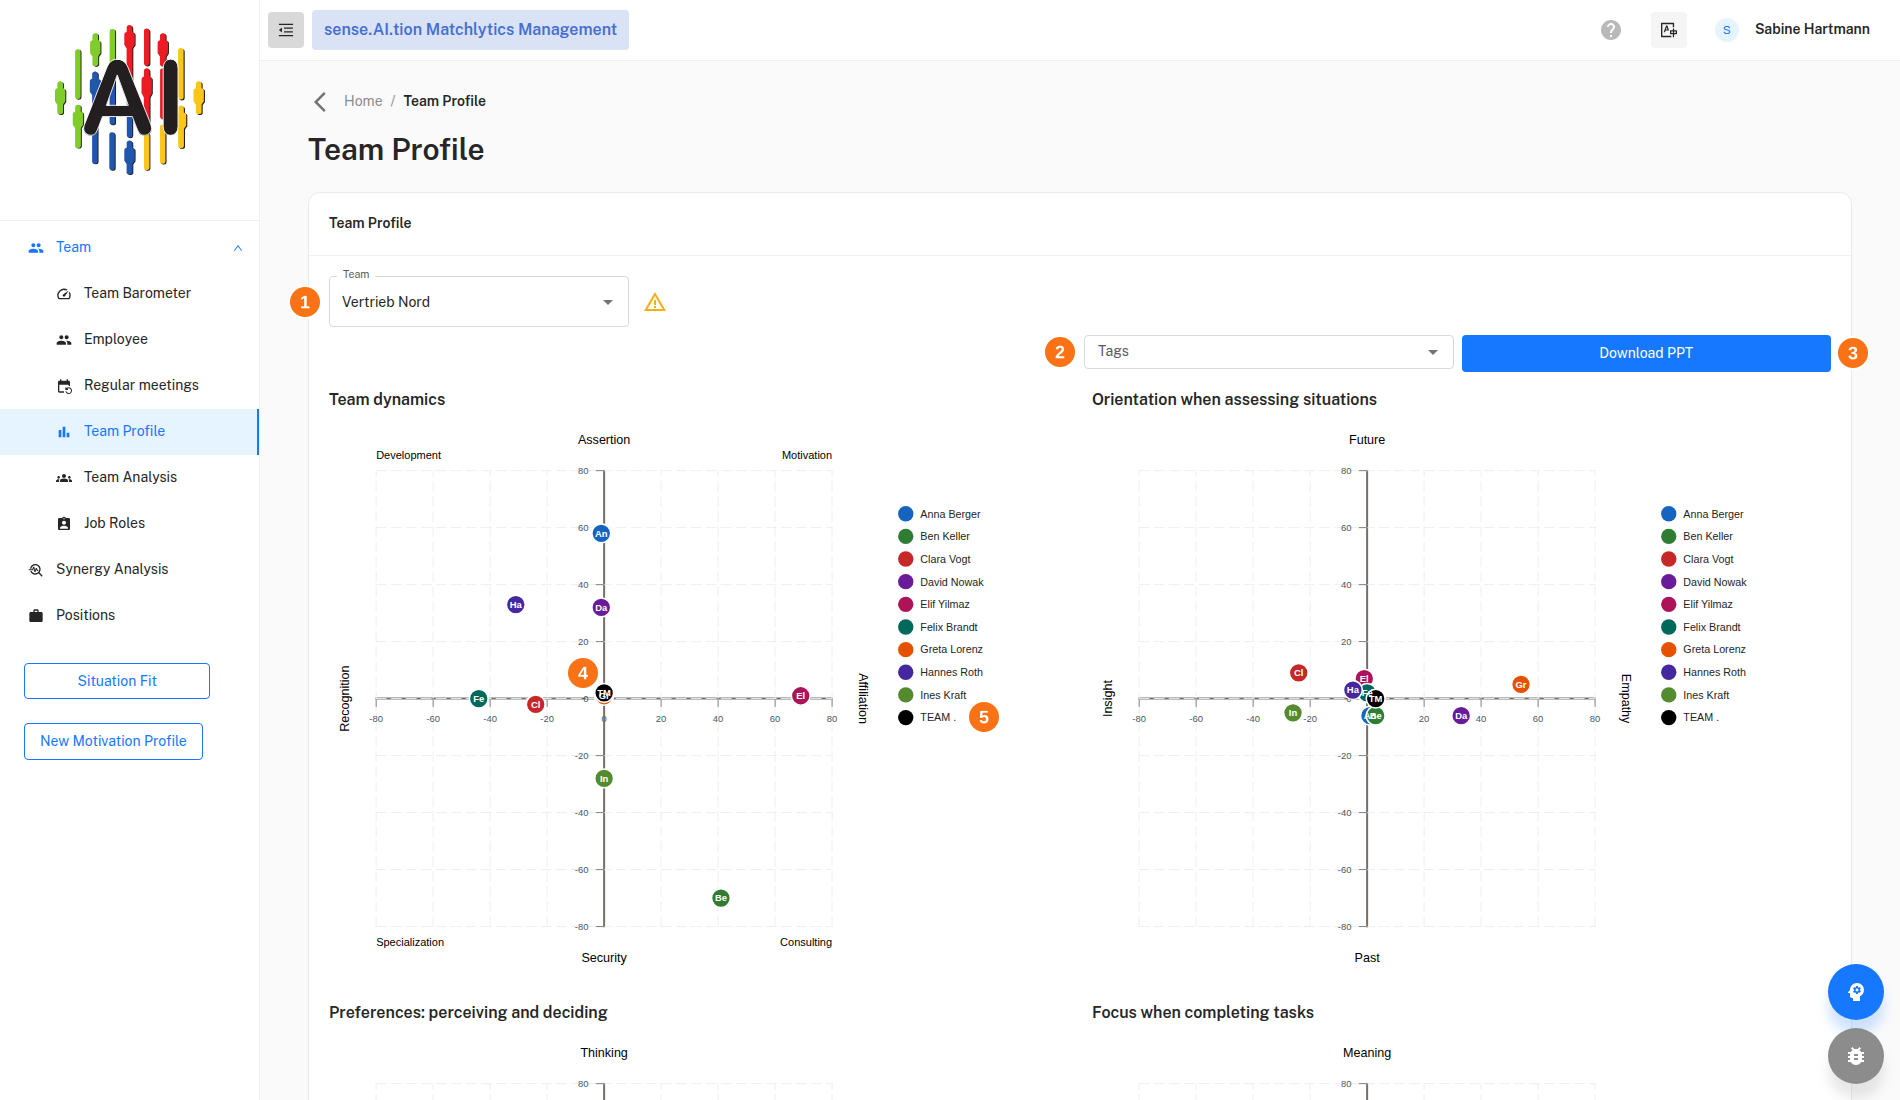
Task: Click the Team Barometer gauge icon
Action: coord(64,294)
